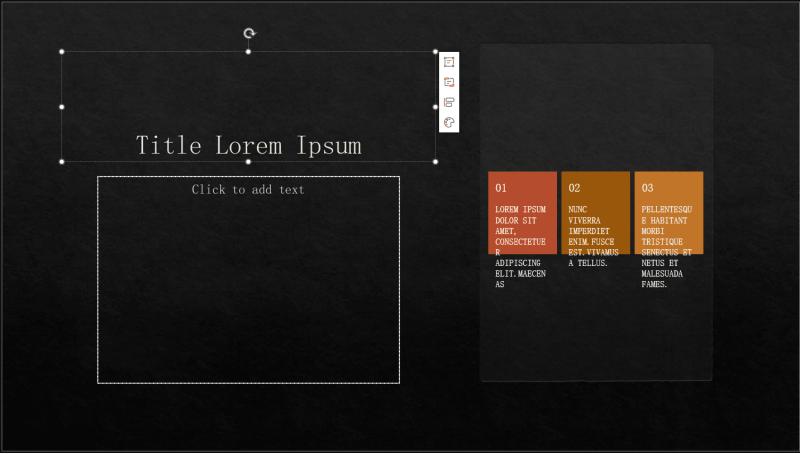Click the text-fit icon atop floating toolbar
Image resolution: width=800 pixels, height=454 pixels.
[x=449, y=62]
